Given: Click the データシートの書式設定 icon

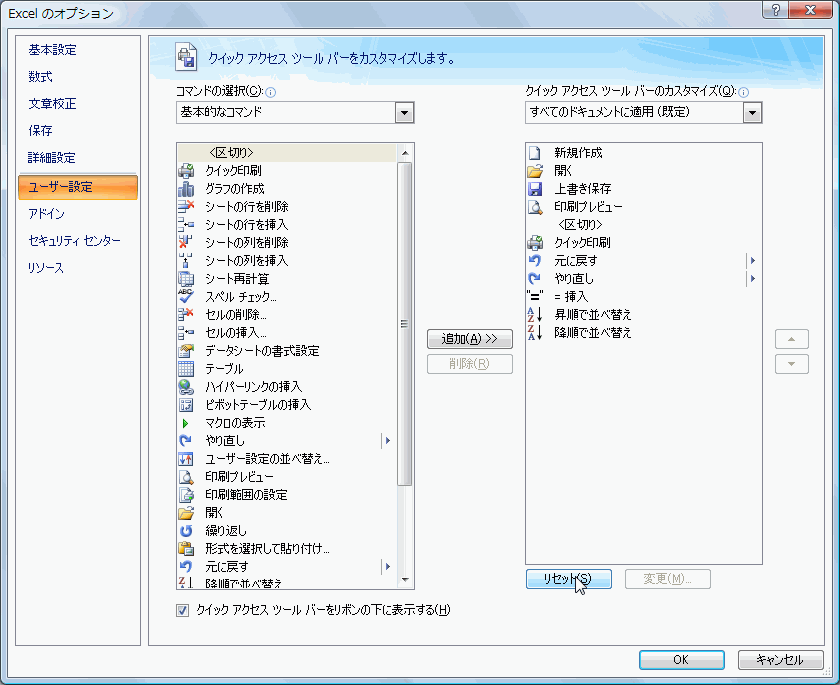Looking at the screenshot, I should 186,351.
